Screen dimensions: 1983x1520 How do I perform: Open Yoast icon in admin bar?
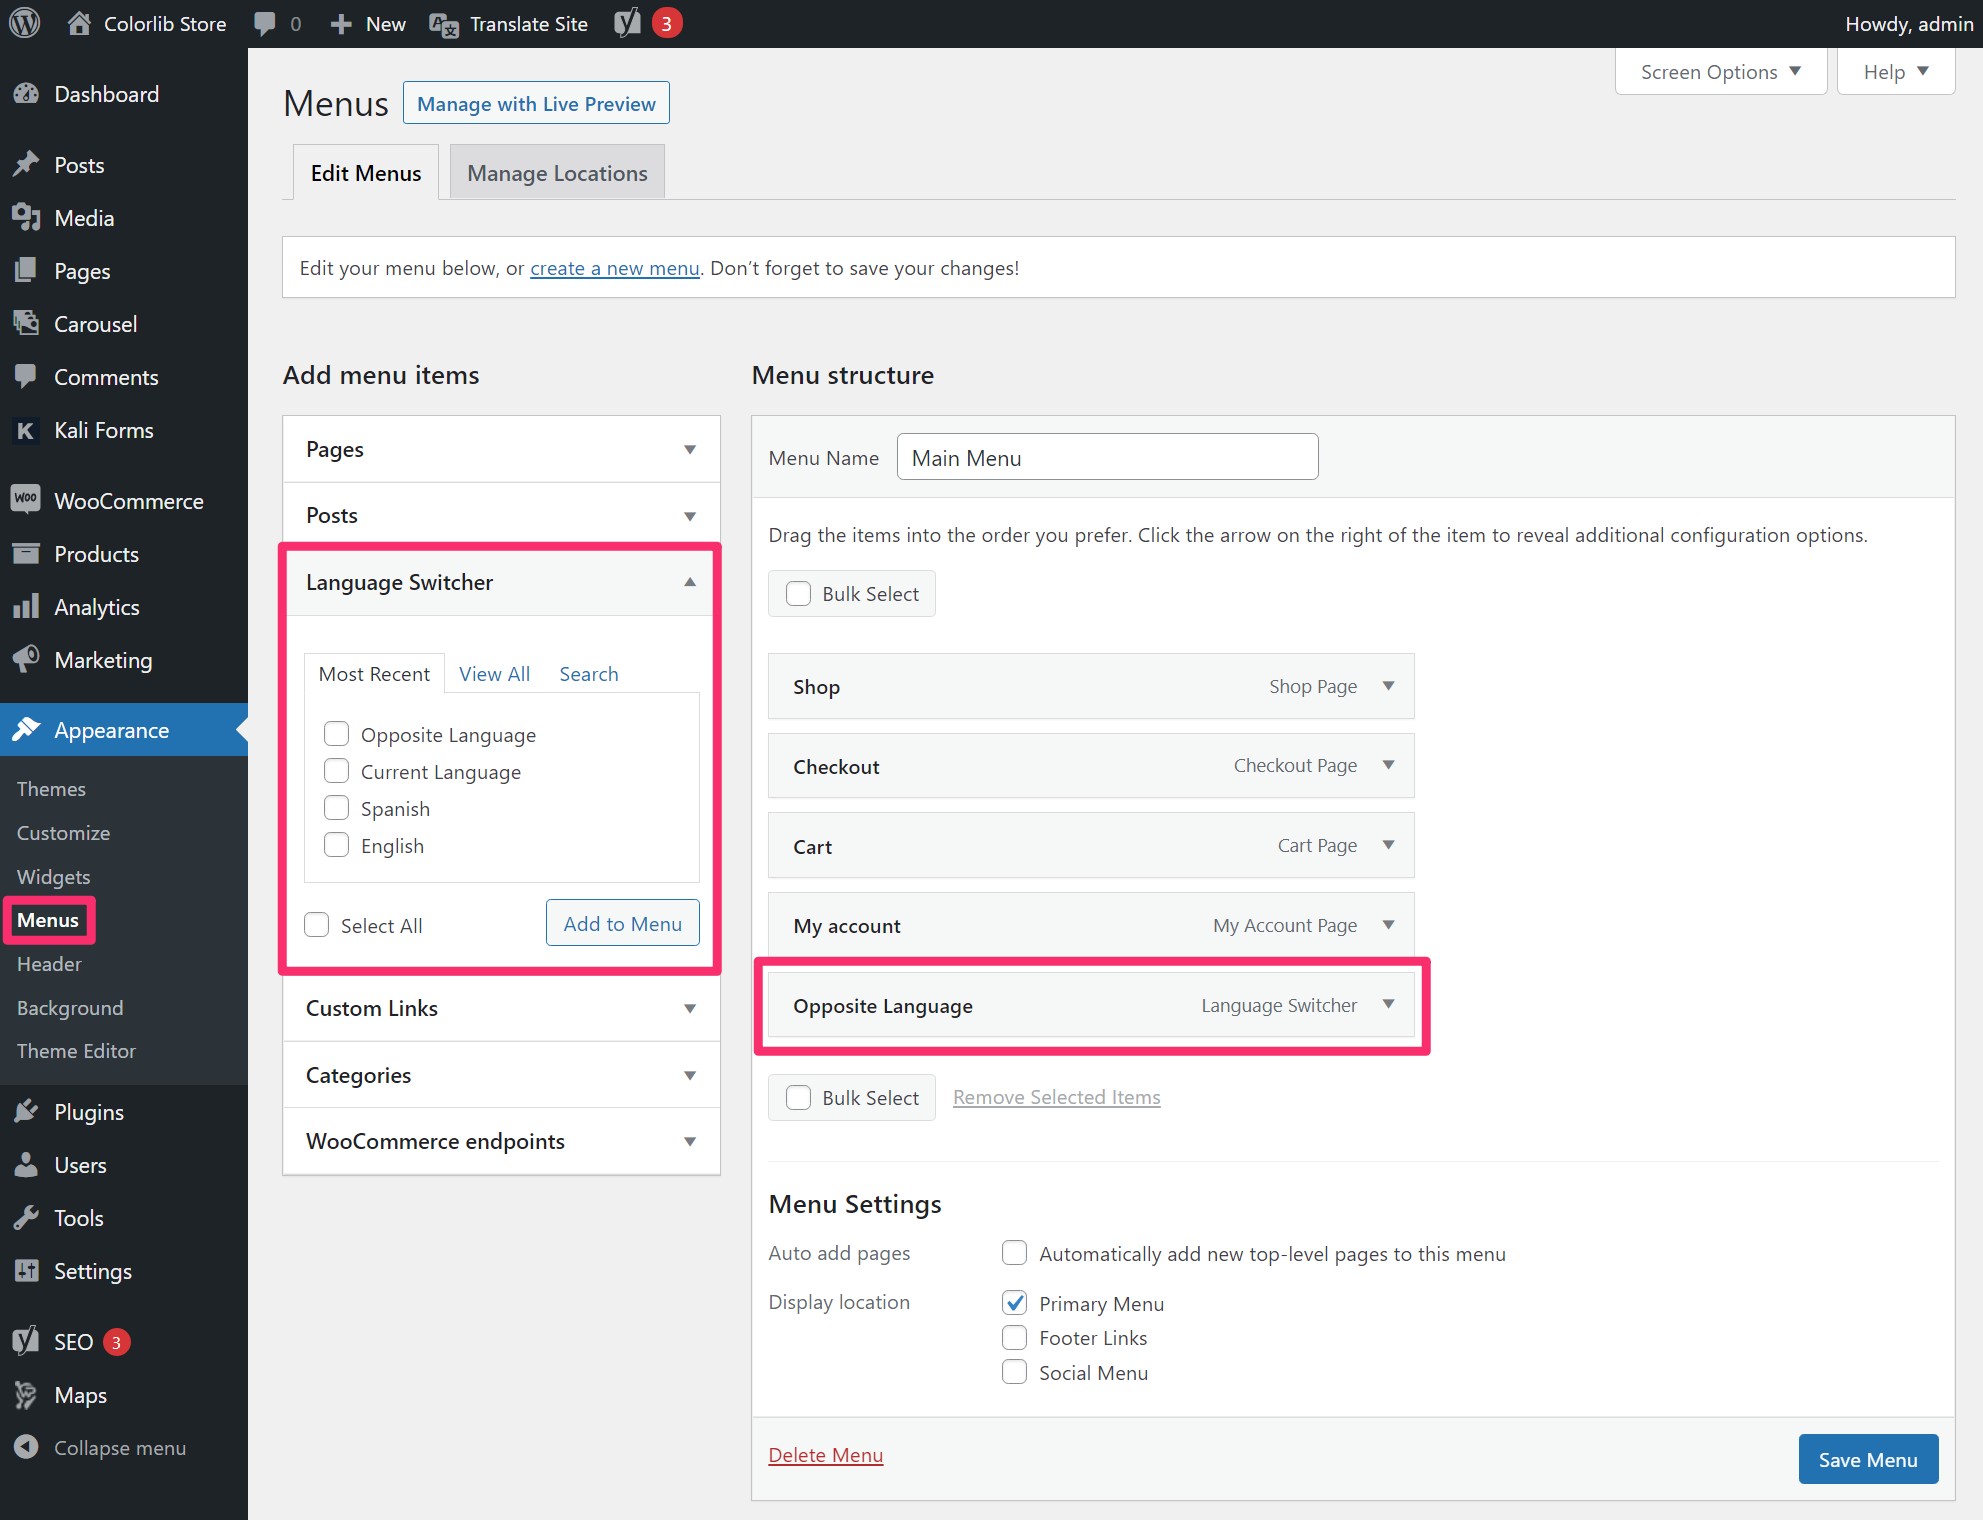point(628,23)
